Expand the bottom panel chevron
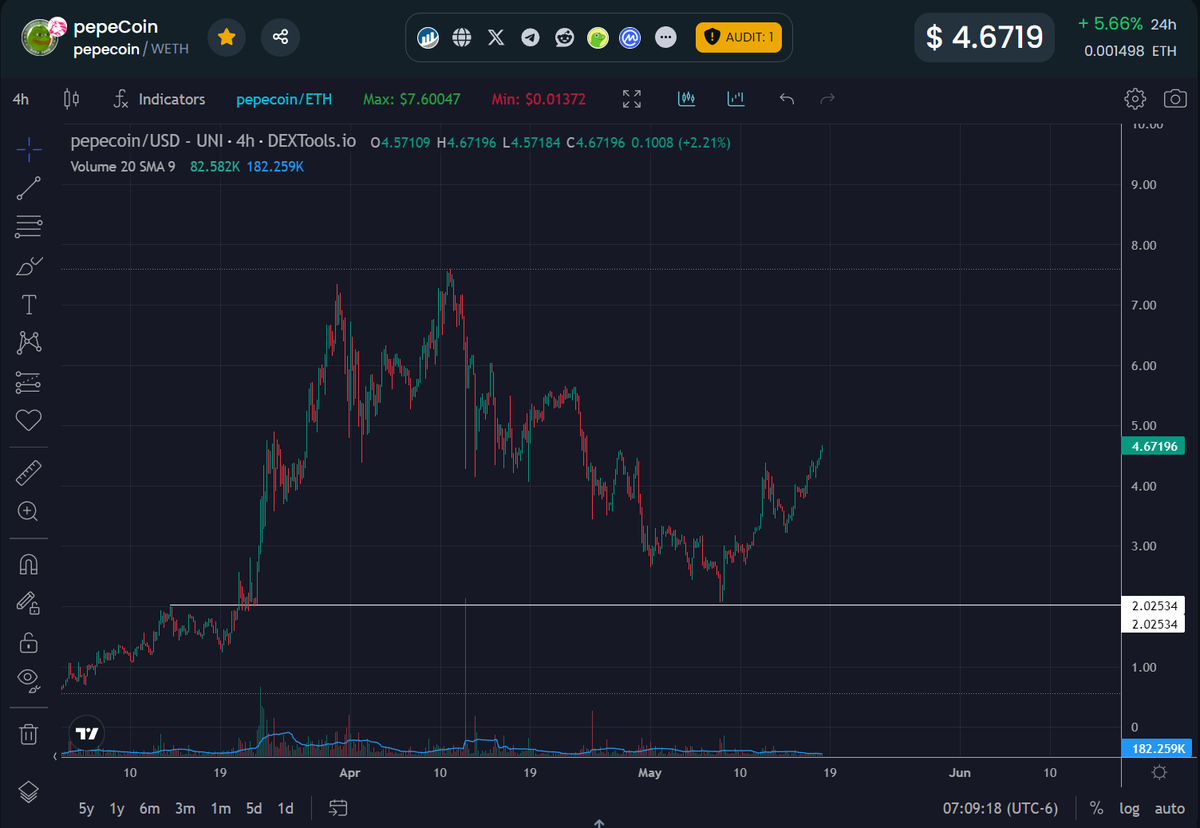 point(599,822)
